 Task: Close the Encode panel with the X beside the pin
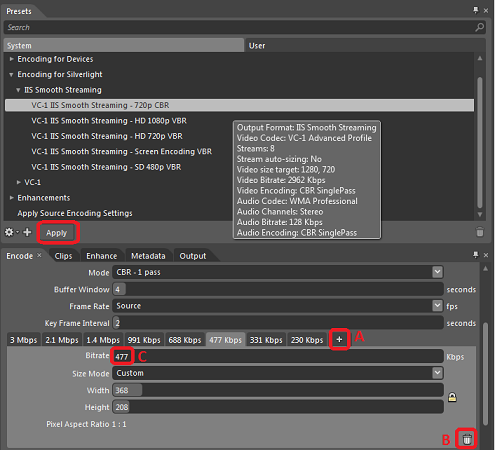(x=486, y=255)
